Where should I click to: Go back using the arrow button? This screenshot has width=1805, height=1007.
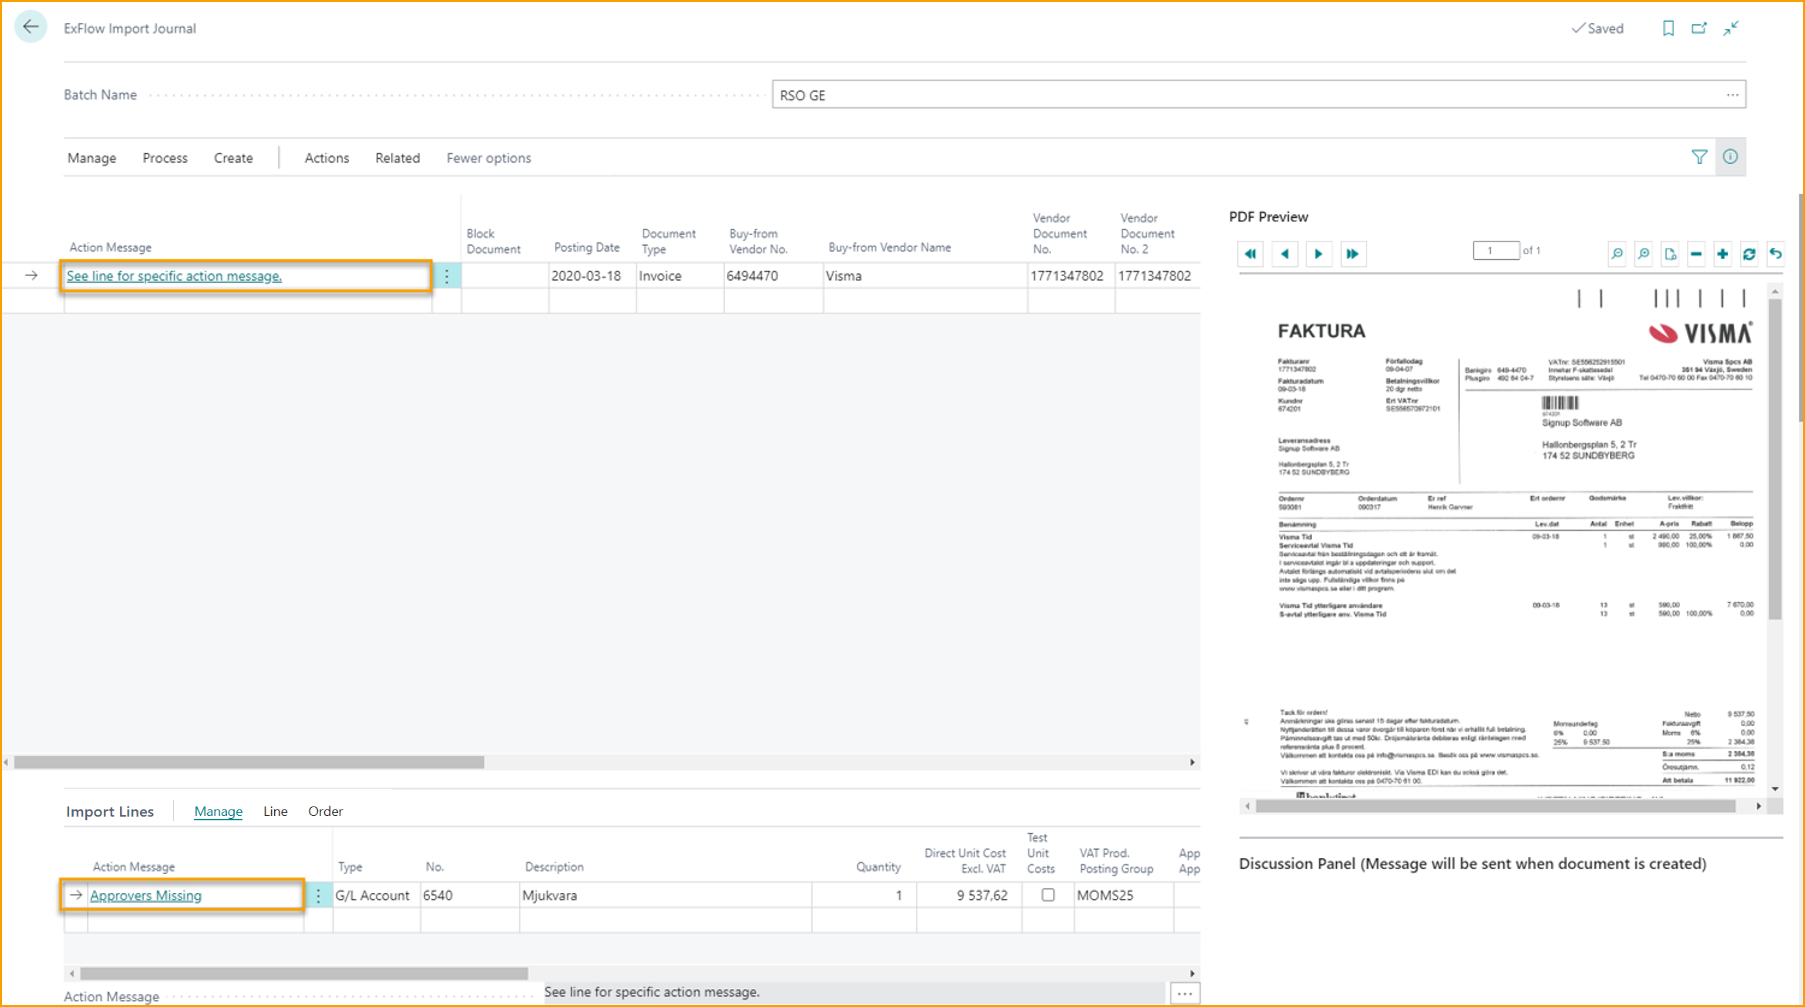[x=31, y=27]
